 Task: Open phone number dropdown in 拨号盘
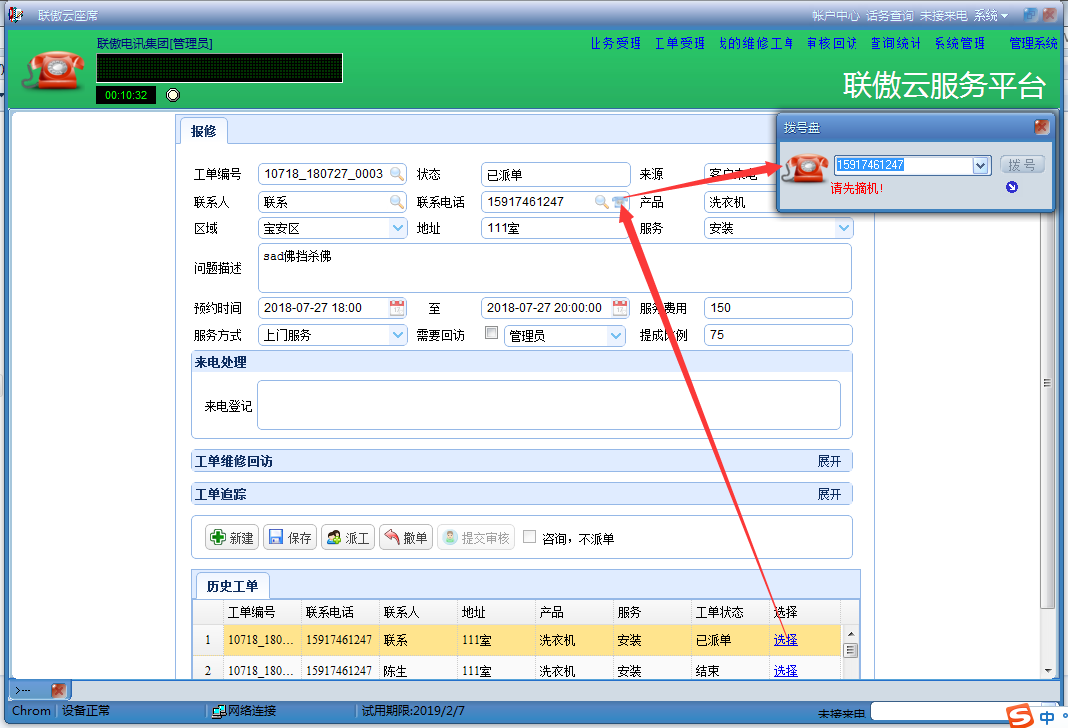(981, 165)
